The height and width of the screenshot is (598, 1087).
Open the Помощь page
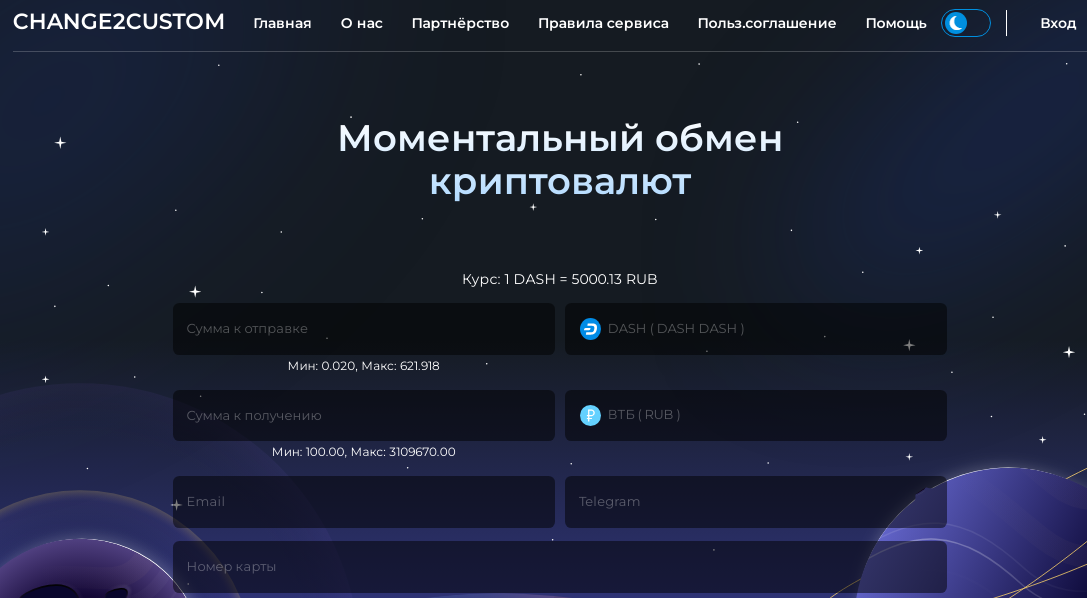coord(896,24)
